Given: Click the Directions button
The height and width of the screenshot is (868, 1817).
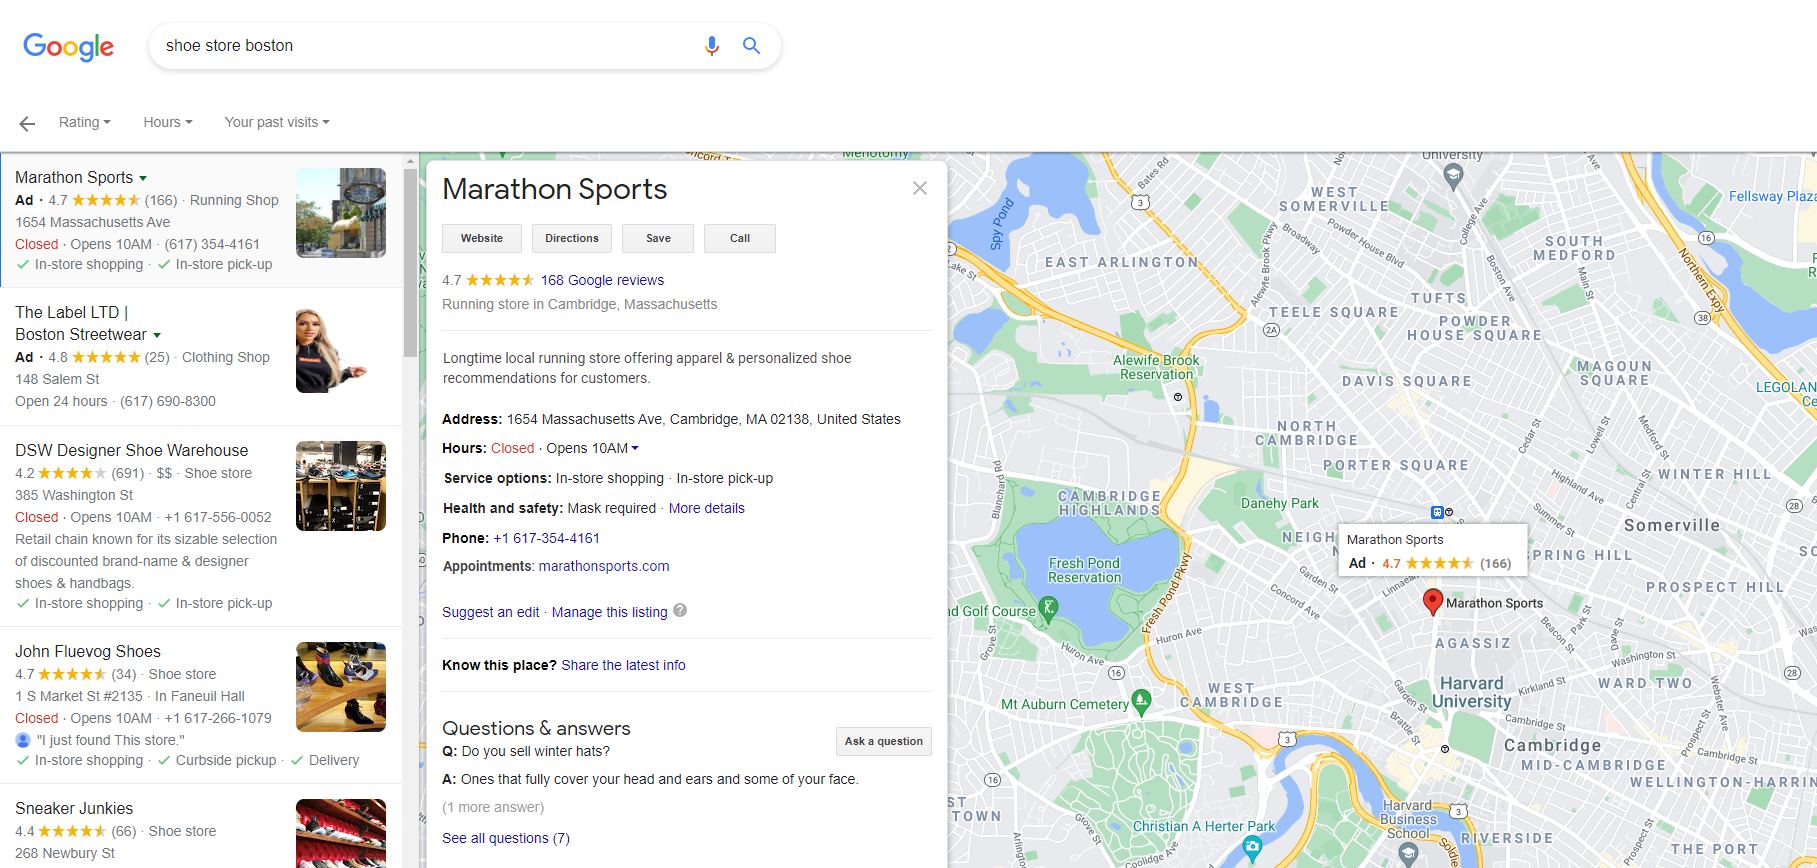Looking at the screenshot, I should pyautogui.click(x=571, y=238).
